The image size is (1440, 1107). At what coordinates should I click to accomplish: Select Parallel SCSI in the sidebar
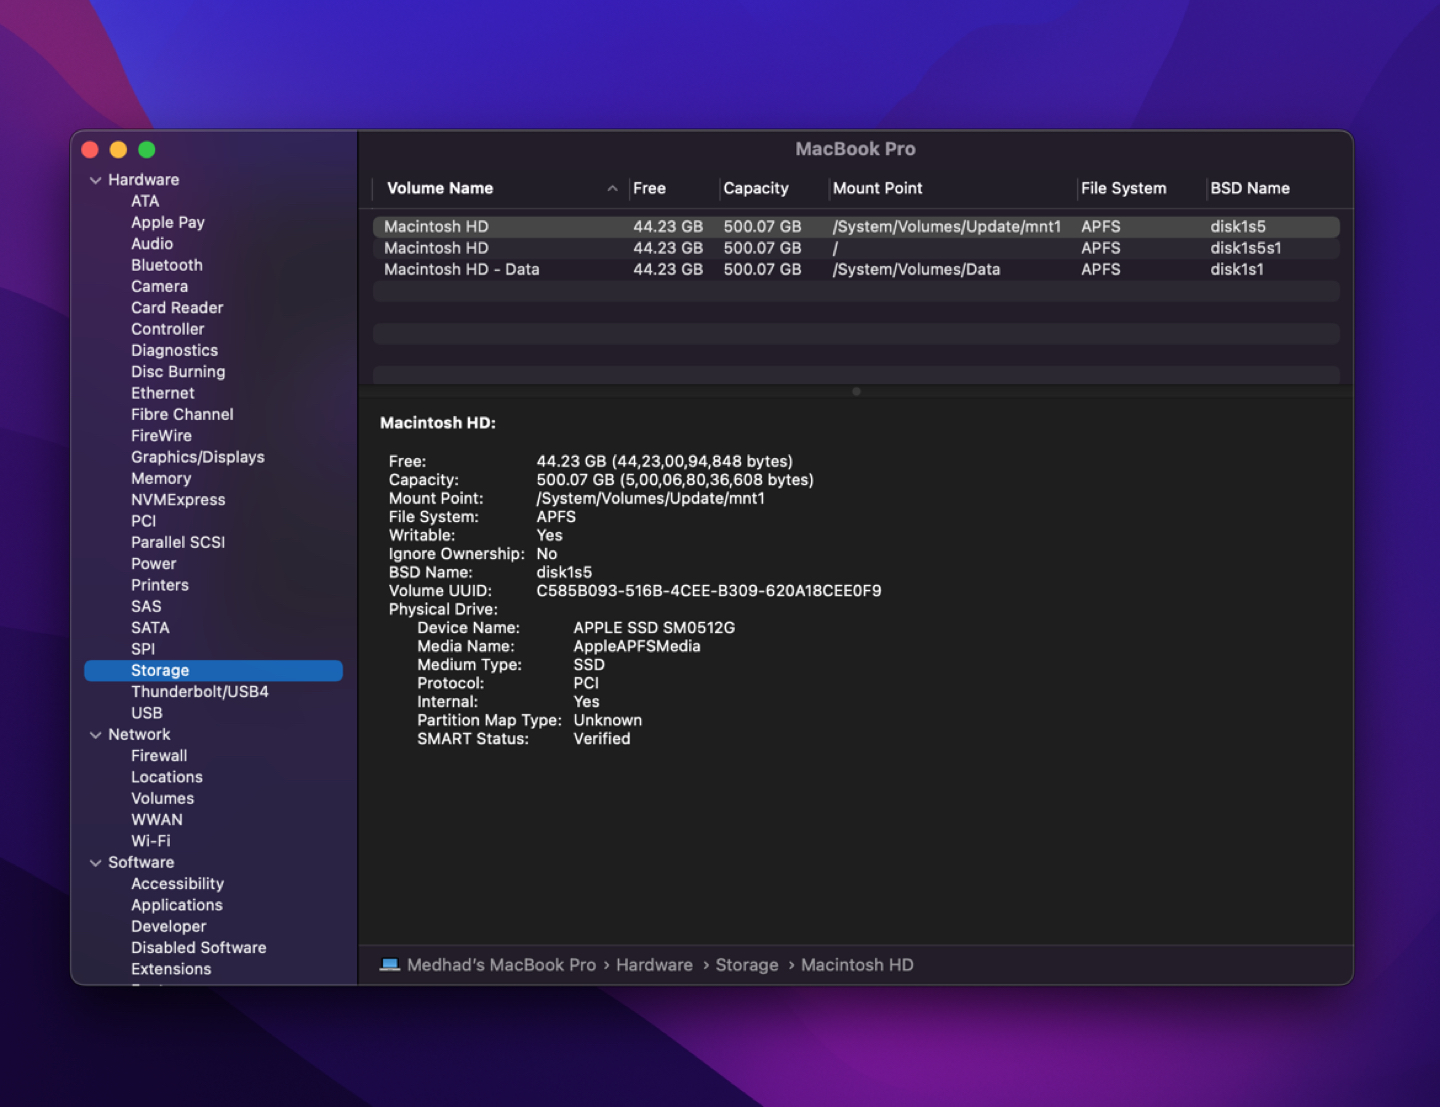[x=178, y=542]
